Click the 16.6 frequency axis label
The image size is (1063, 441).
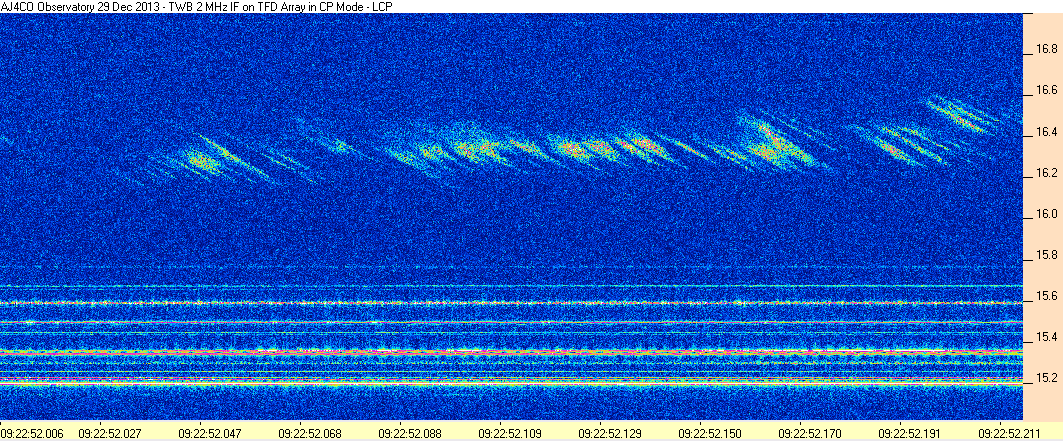(1046, 90)
